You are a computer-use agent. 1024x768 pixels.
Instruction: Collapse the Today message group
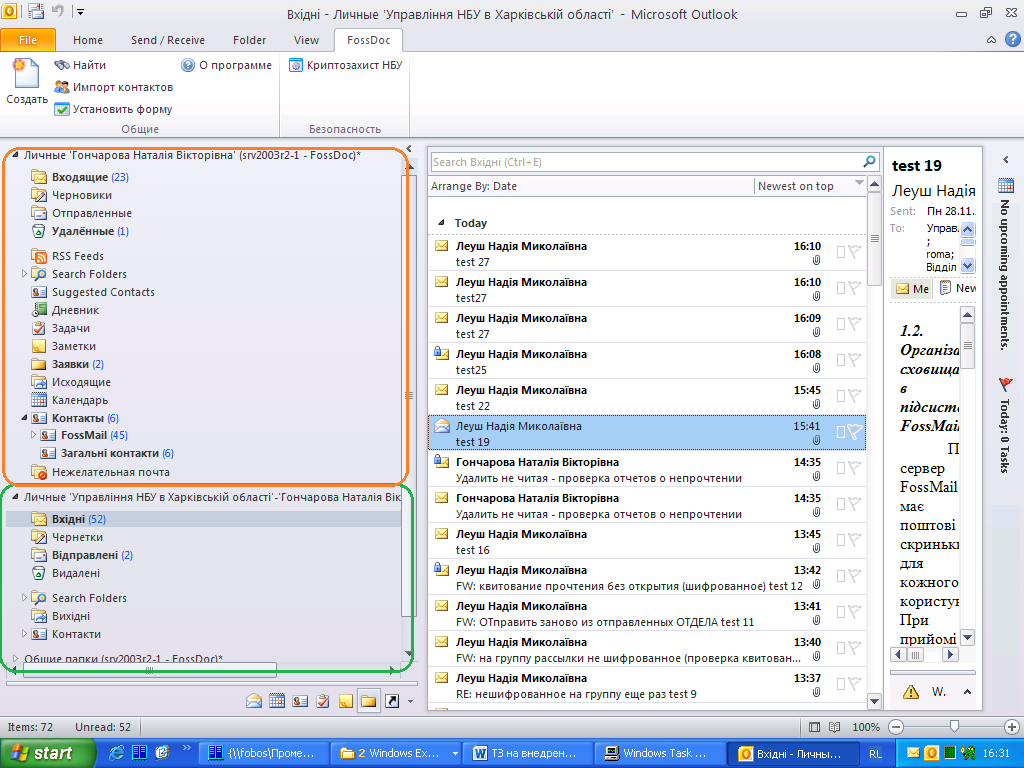441,223
